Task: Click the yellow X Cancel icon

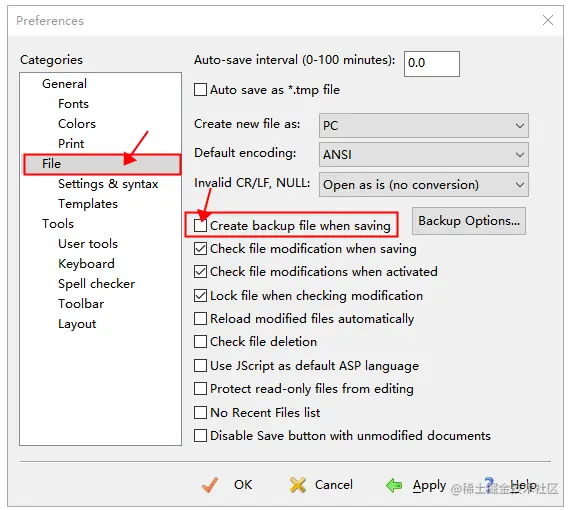Action: pos(297,485)
